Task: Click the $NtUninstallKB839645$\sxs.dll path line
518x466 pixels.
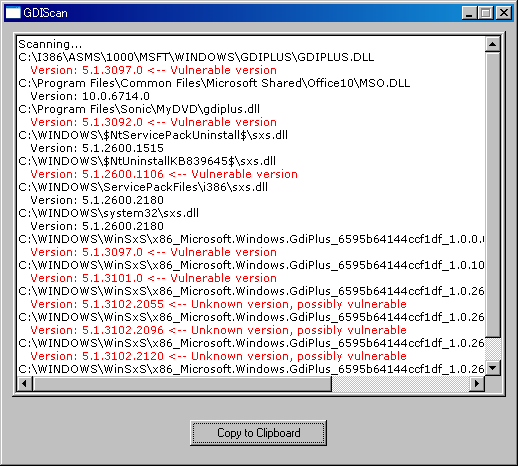Action: coord(147,161)
